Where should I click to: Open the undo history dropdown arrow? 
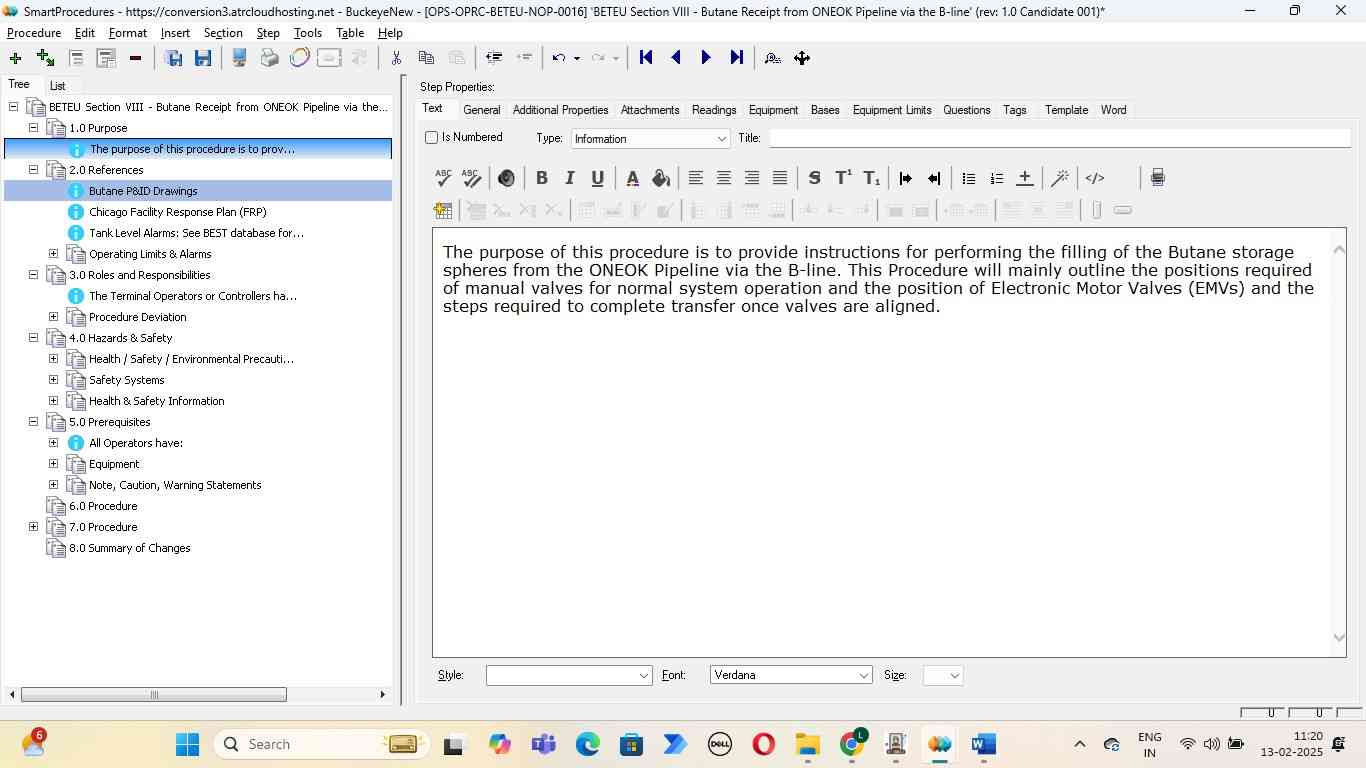(576, 58)
